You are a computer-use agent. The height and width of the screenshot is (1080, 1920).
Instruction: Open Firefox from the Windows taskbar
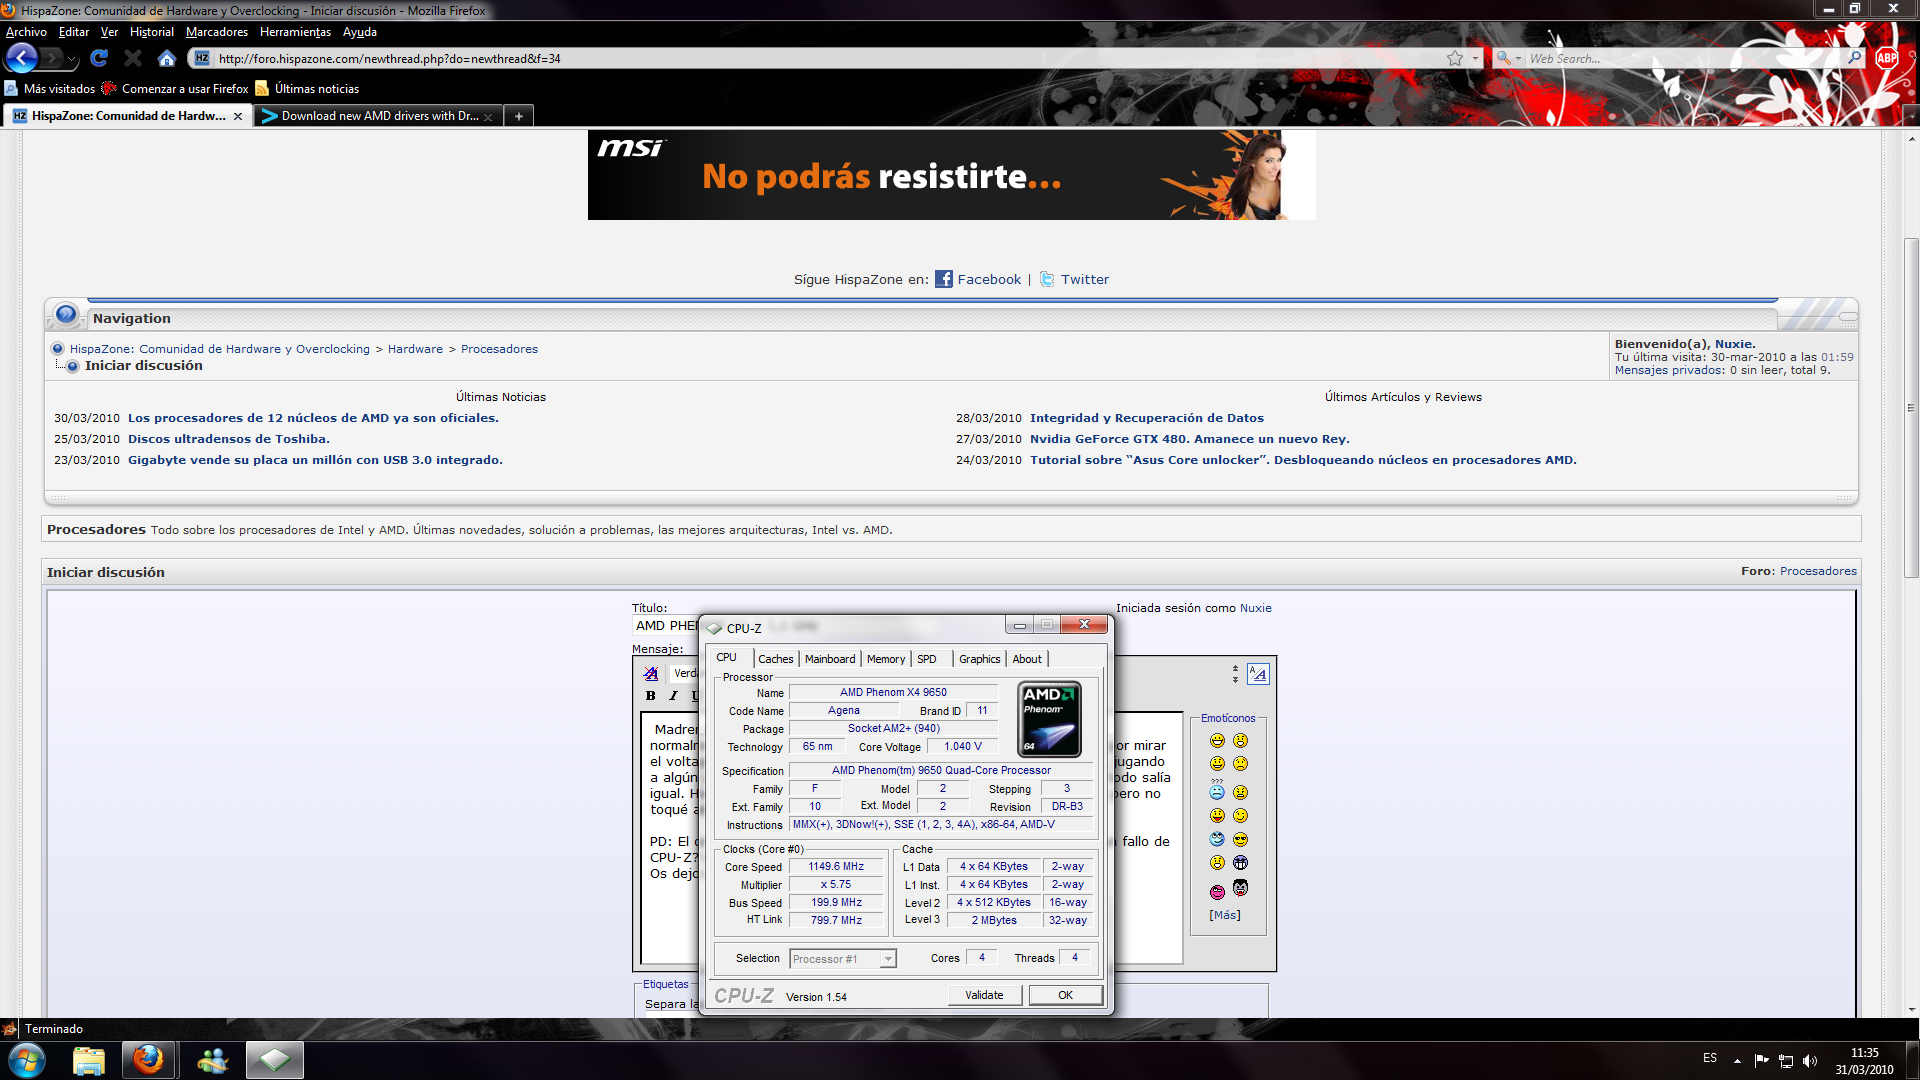pyautogui.click(x=148, y=1059)
